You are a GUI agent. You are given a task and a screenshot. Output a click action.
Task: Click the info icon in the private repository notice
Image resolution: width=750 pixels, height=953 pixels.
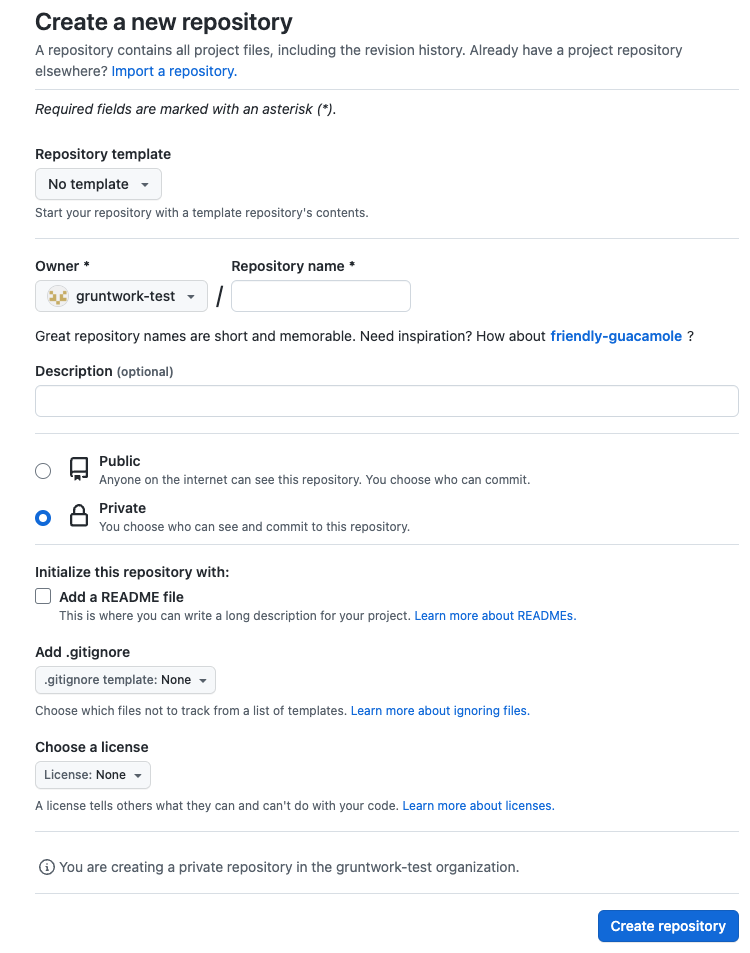pos(46,867)
